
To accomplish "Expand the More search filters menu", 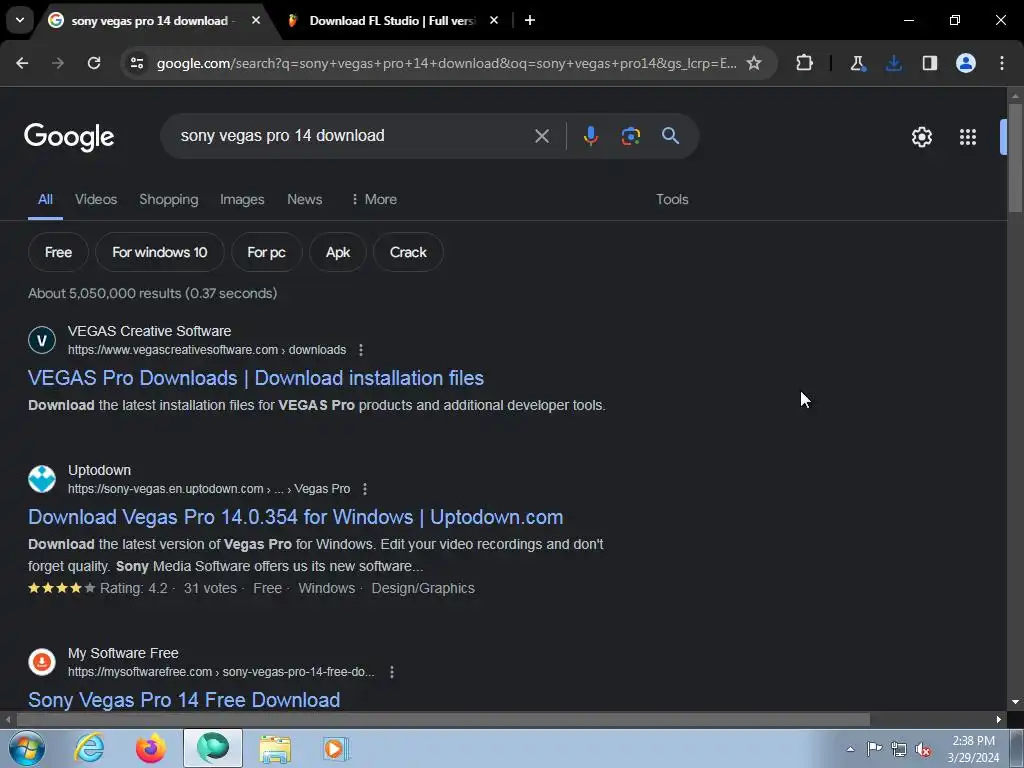I will (374, 199).
